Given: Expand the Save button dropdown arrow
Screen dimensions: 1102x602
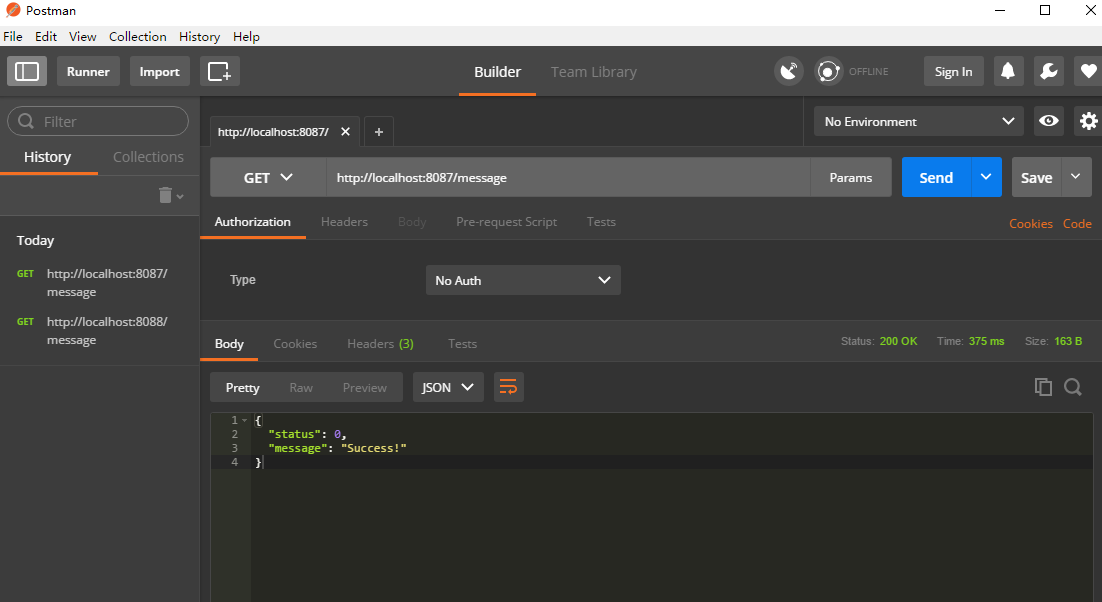Looking at the screenshot, I should 1076,177.
